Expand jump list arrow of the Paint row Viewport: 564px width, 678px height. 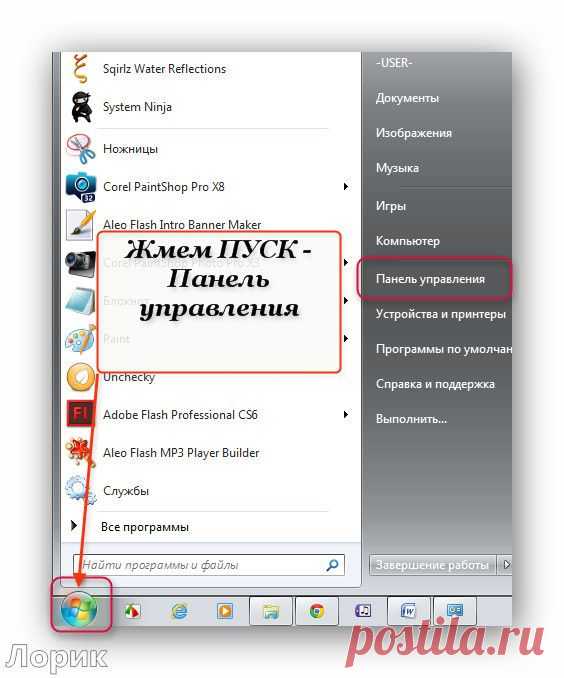tap(346, 339)
